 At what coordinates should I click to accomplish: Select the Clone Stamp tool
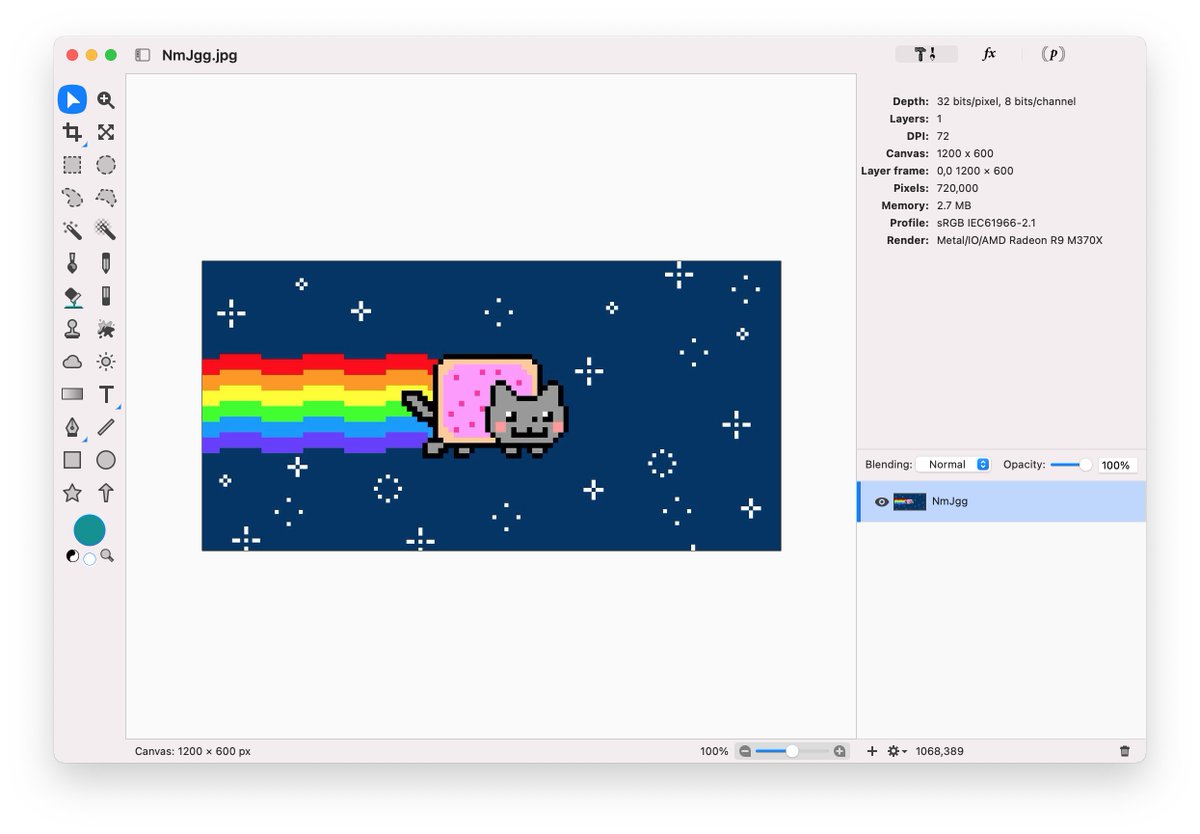[x=72, y=328]
